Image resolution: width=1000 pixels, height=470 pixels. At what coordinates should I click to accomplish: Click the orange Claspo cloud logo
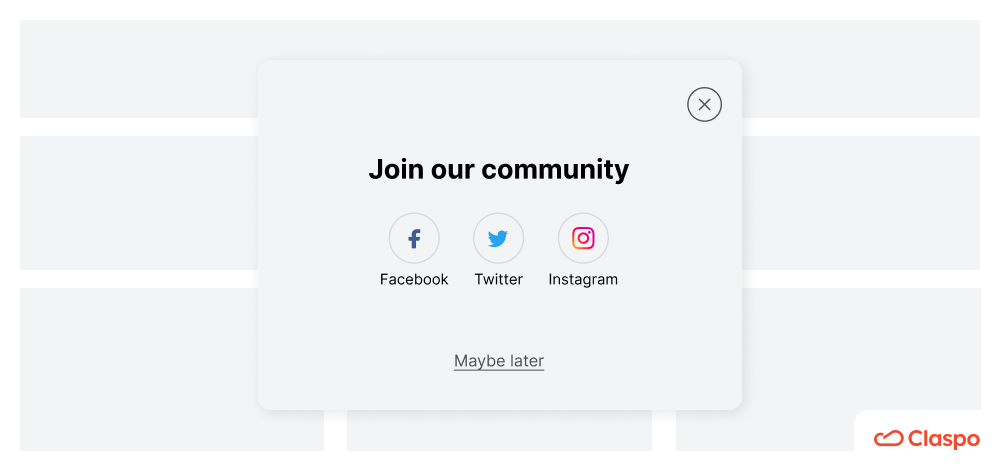pyautogui.click(x=888, y=439)
